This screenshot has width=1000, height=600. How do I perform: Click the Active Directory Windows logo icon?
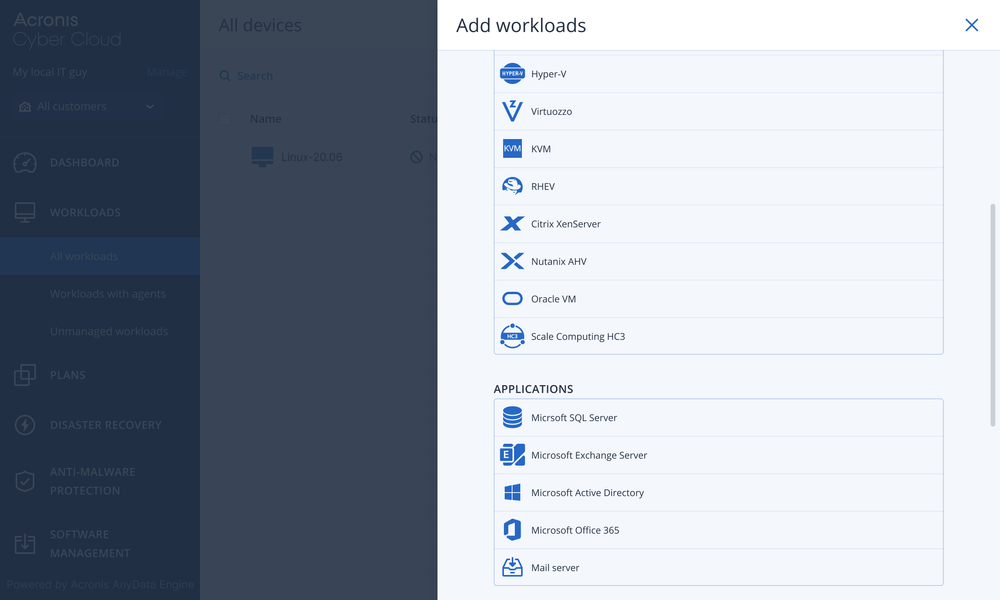512,492
